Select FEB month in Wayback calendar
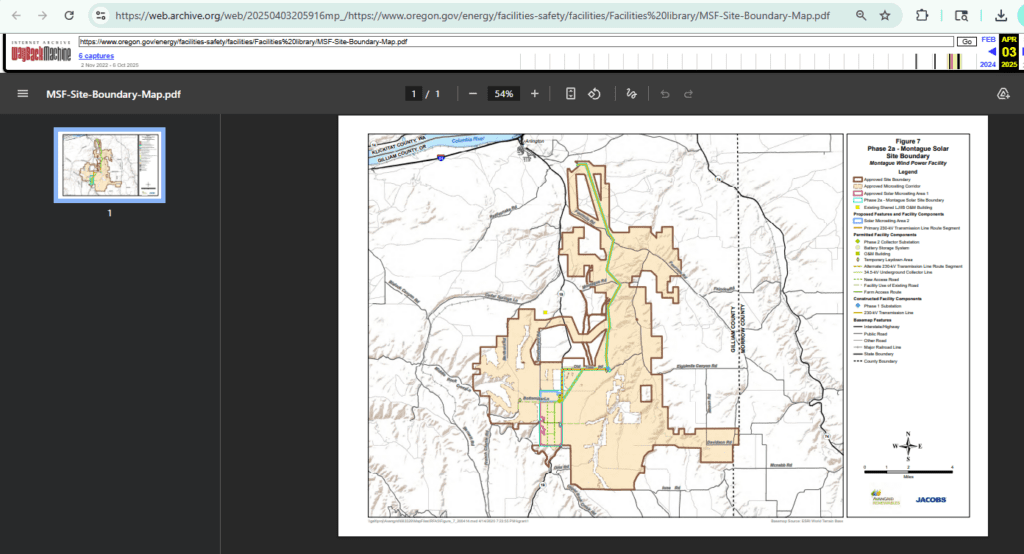Image resolution: width=1024 pixels, height=554 pixels. [988, 40]
